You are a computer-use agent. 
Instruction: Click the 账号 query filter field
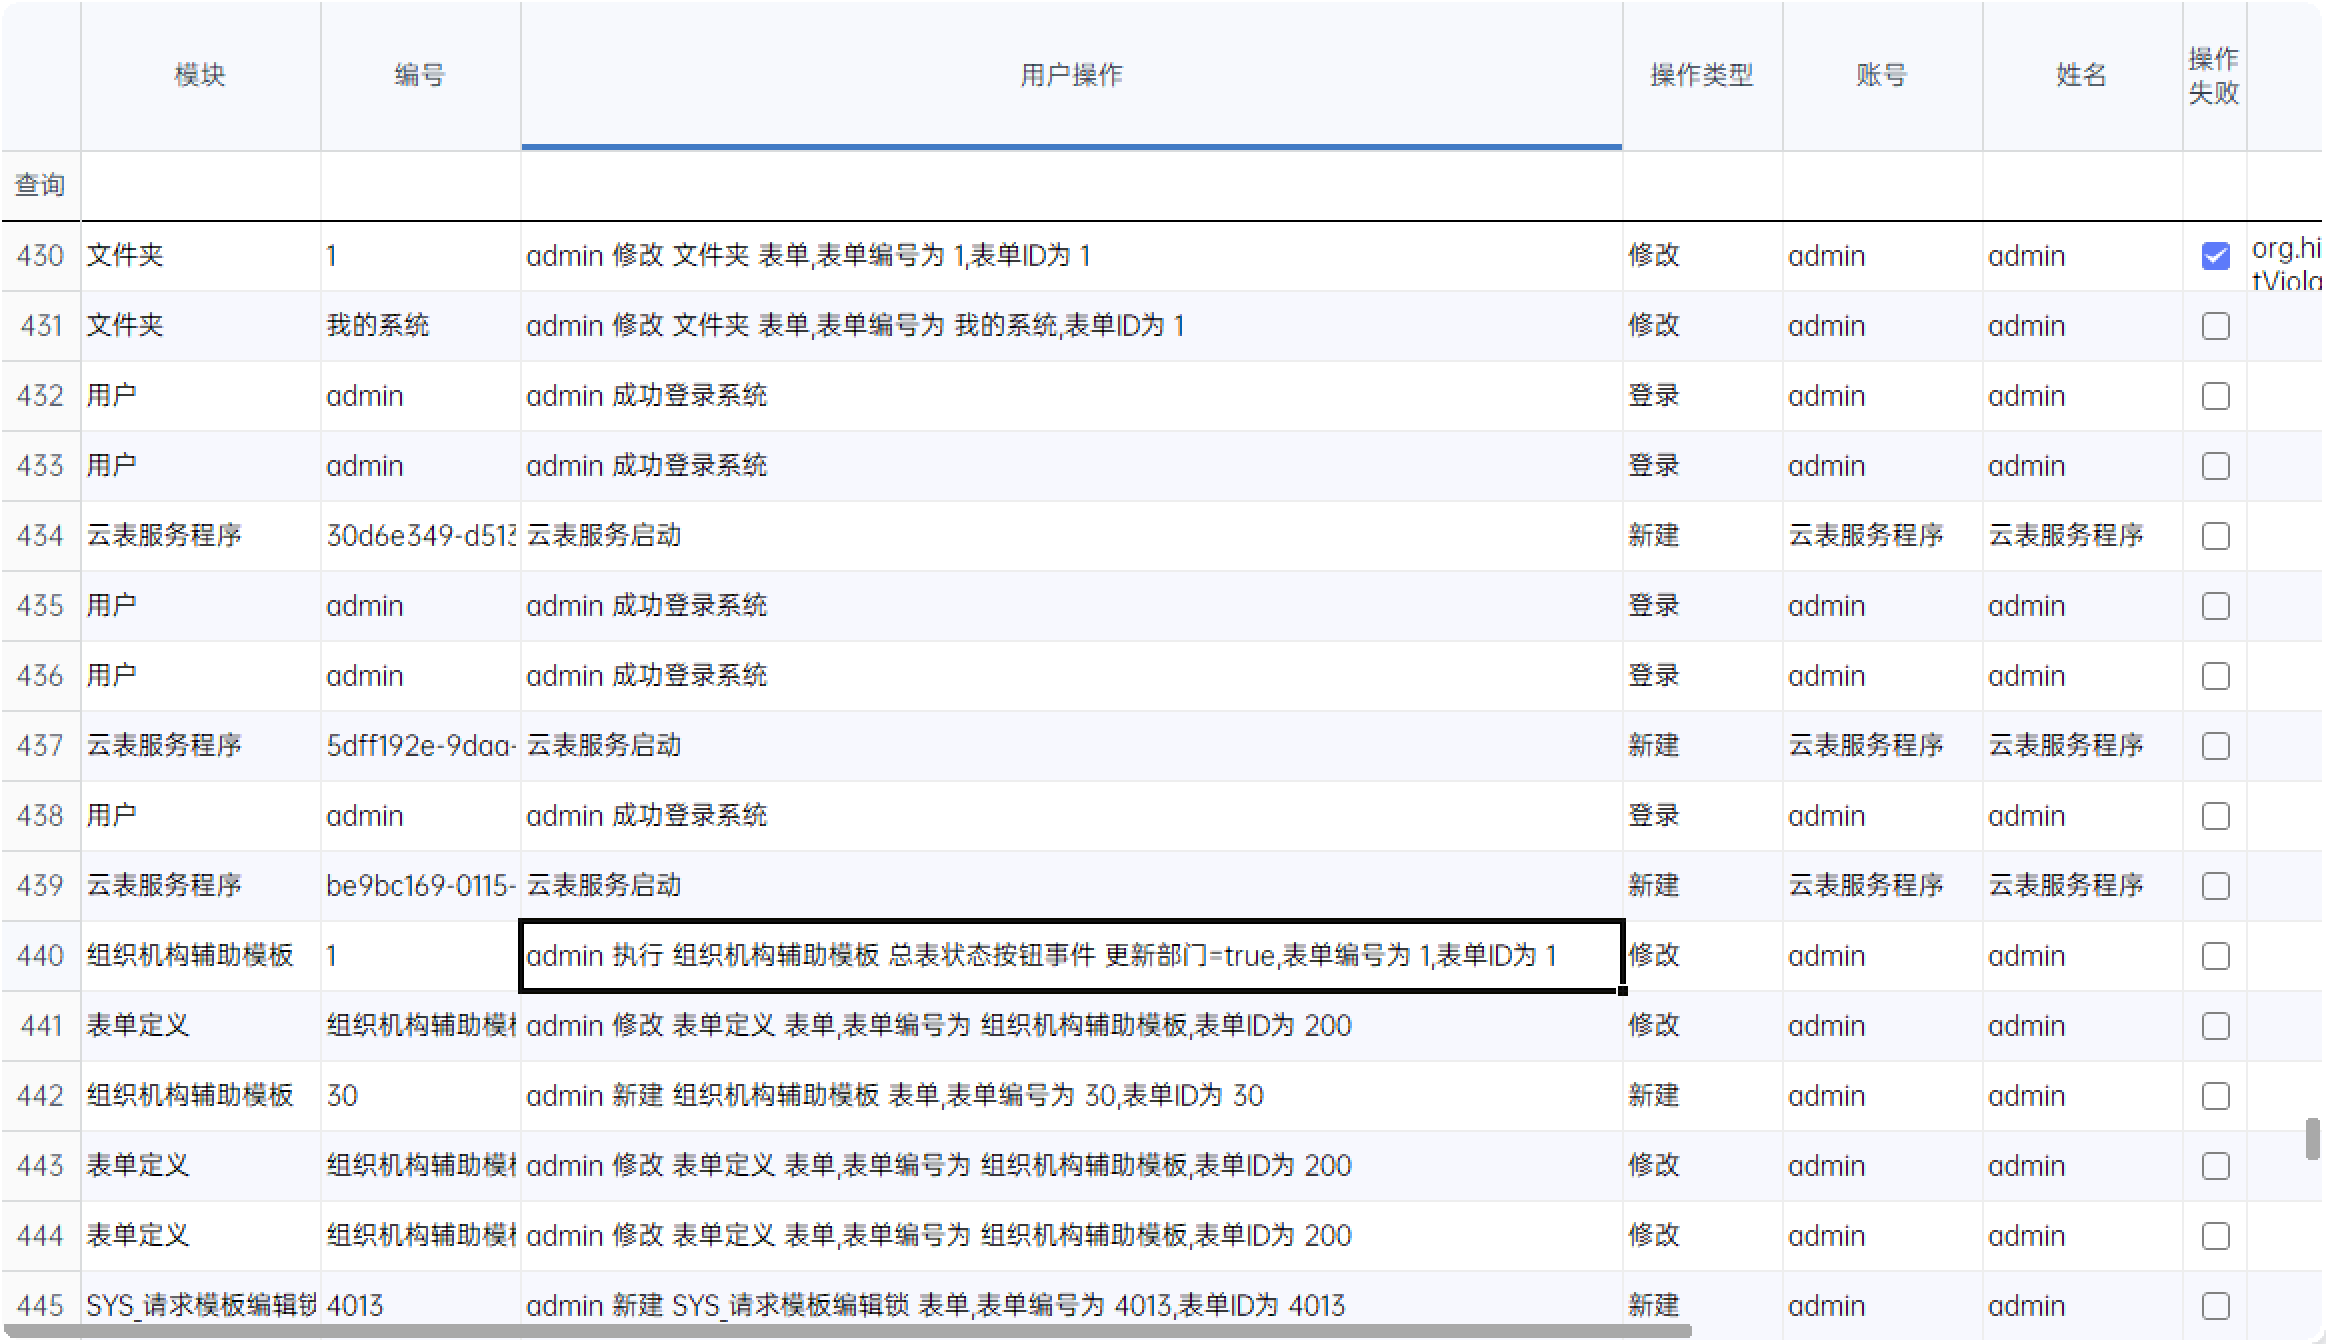[1882, 186]
